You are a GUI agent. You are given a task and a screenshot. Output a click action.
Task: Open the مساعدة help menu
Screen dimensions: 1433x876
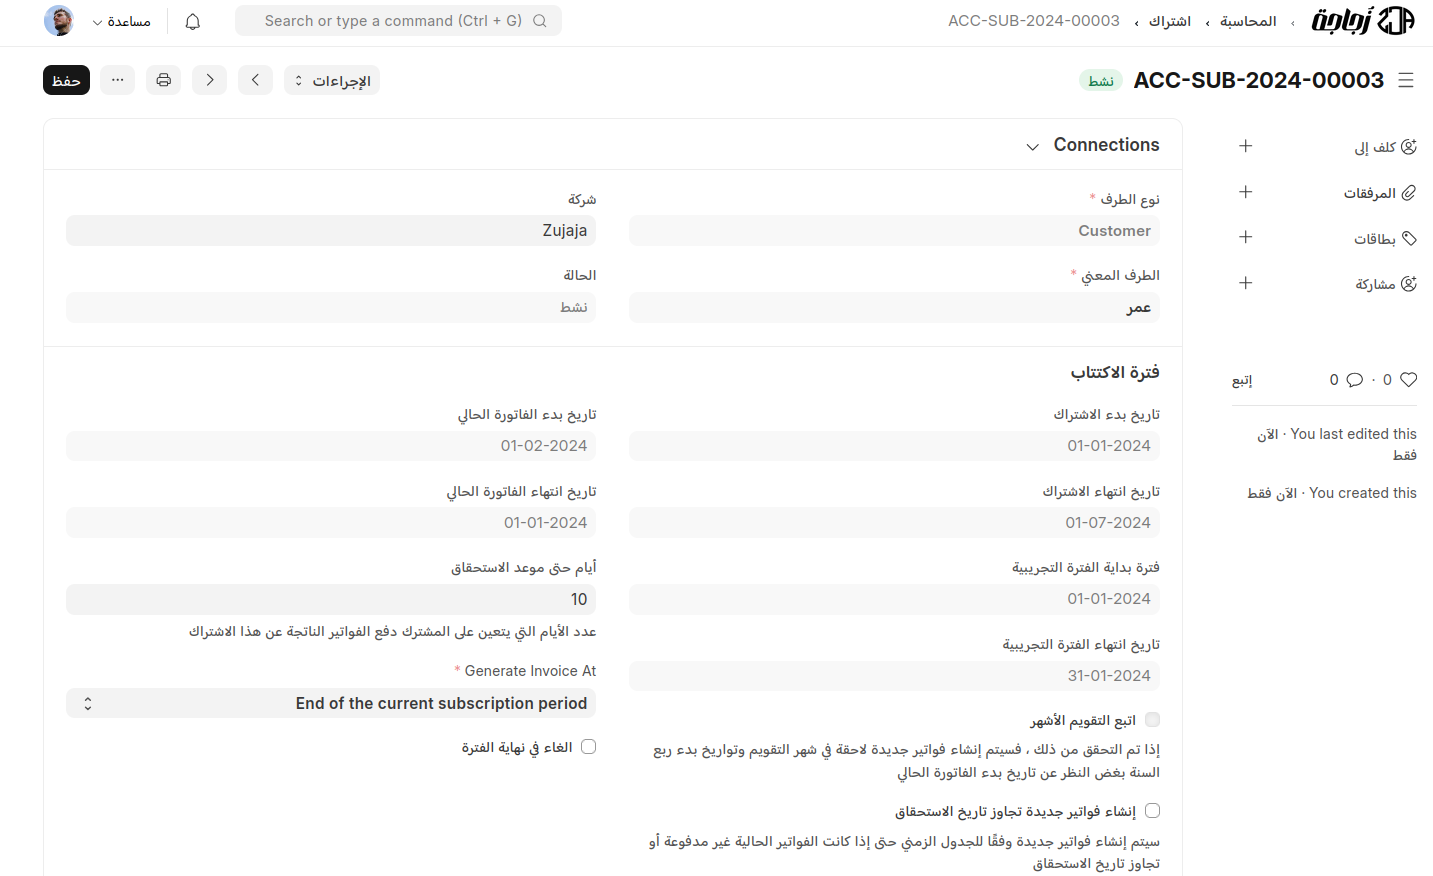[x=121, y=21]
